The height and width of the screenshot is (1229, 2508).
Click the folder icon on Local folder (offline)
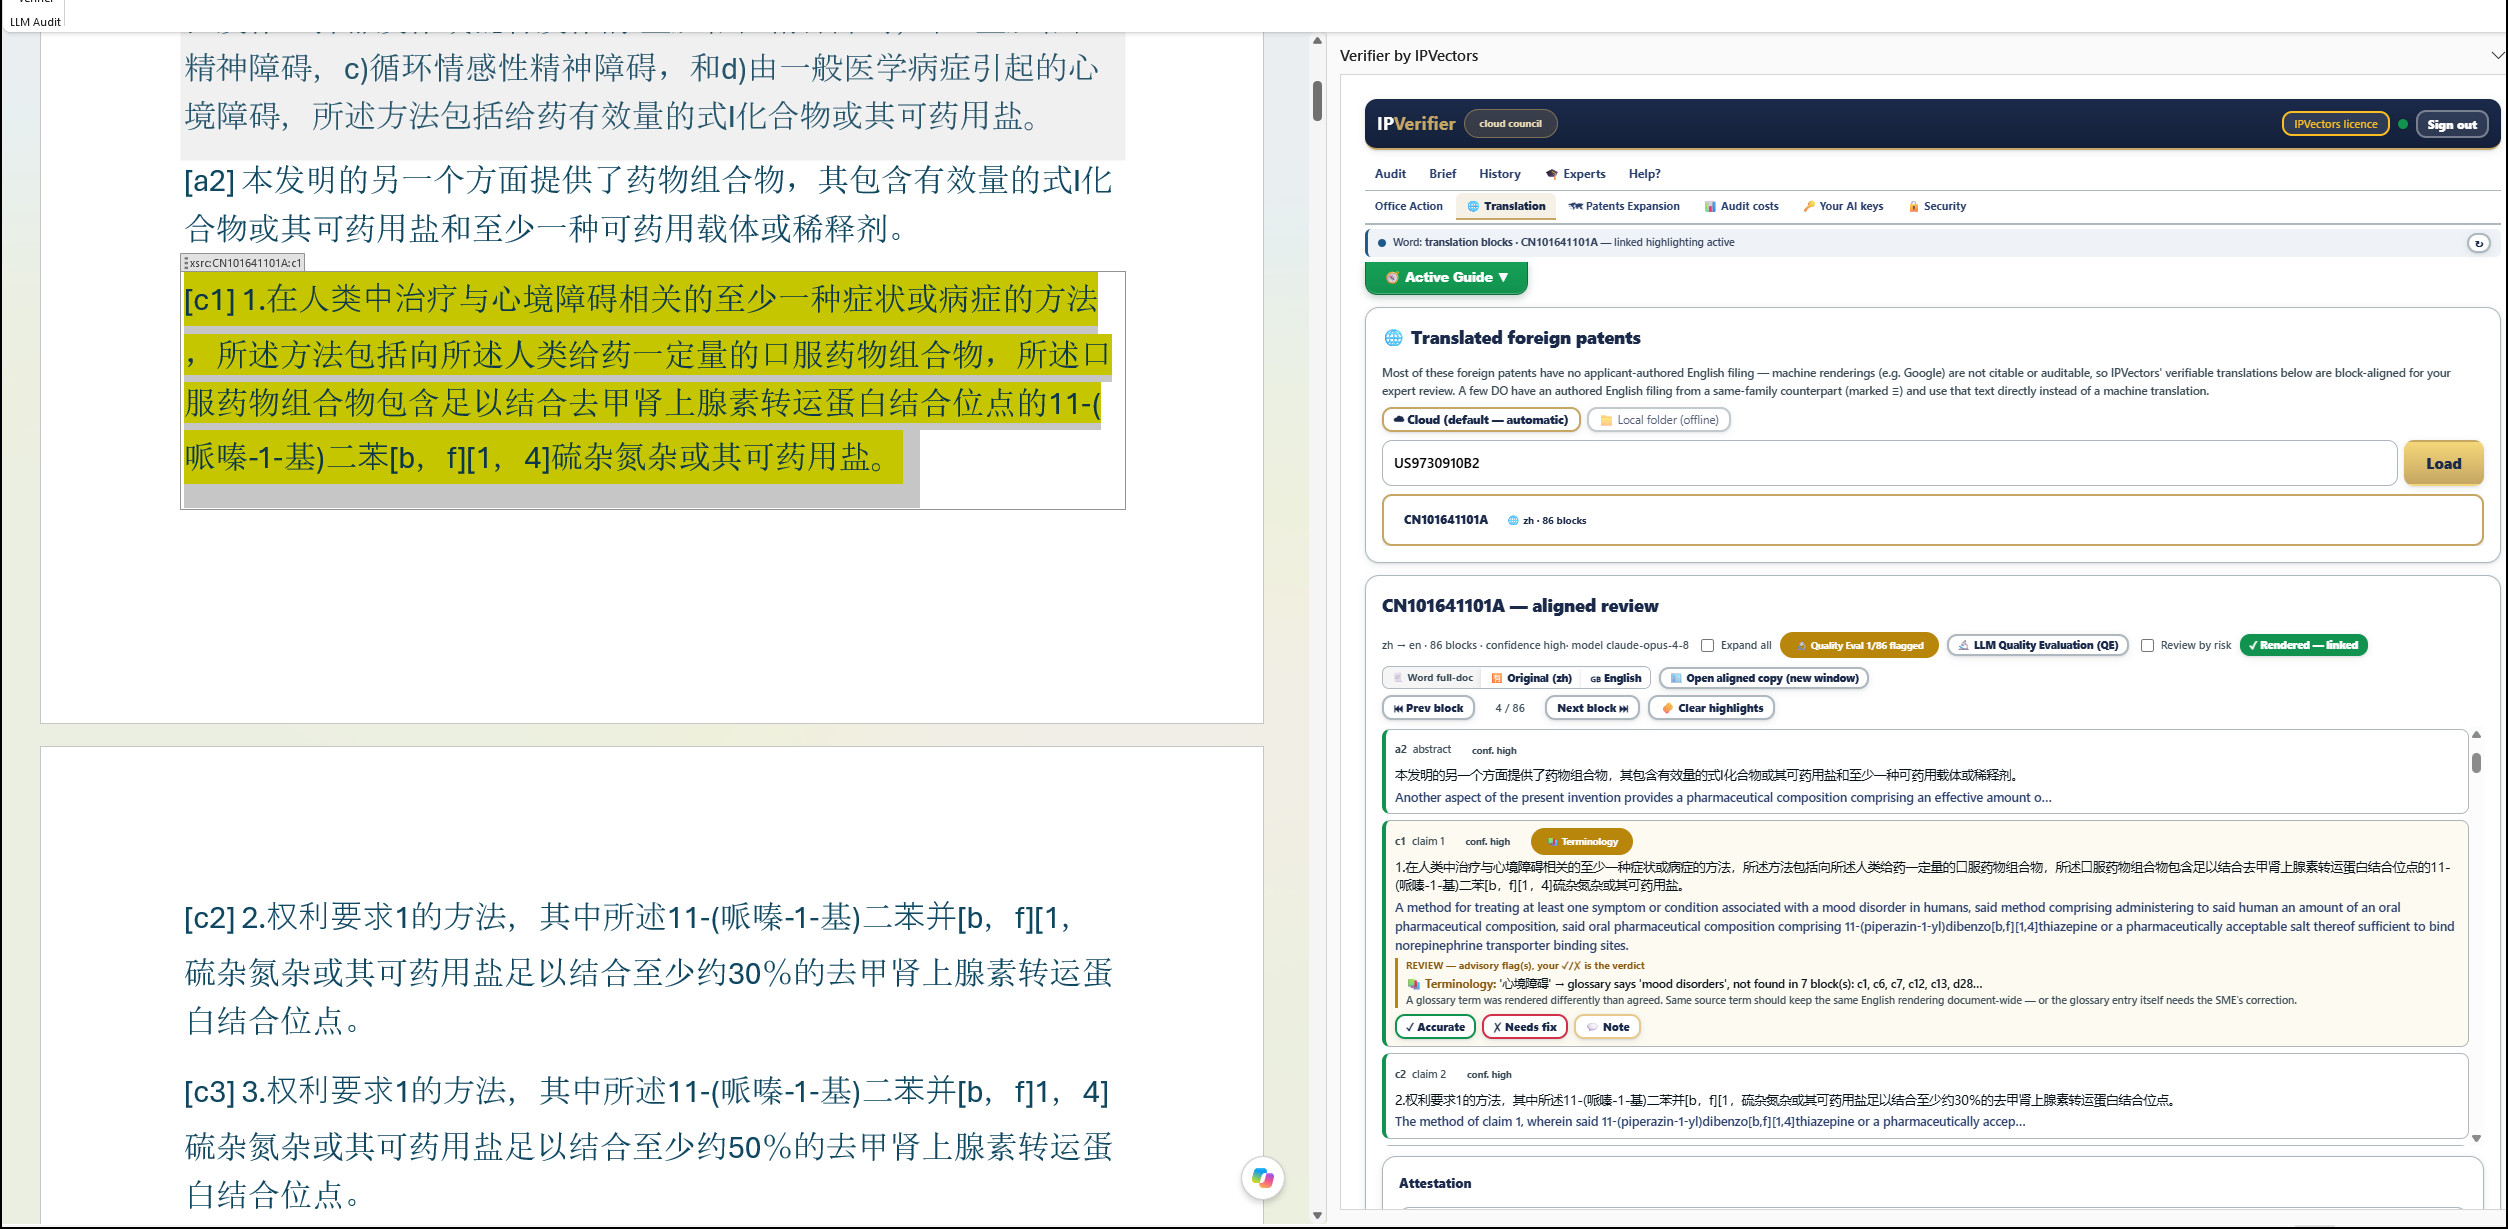(x=1606, y=420)
